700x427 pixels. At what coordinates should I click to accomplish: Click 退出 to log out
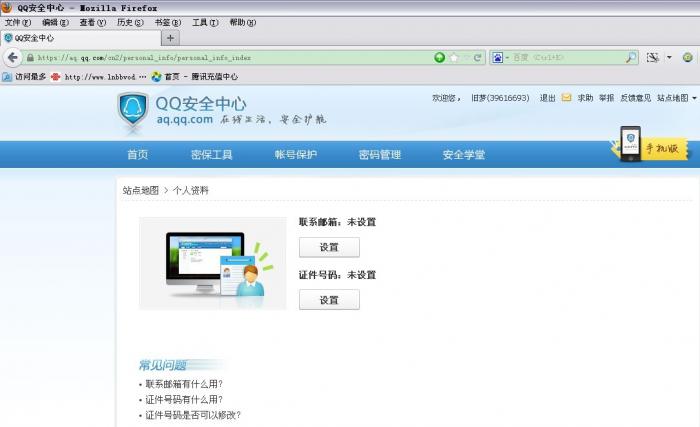tap(547, 98)
